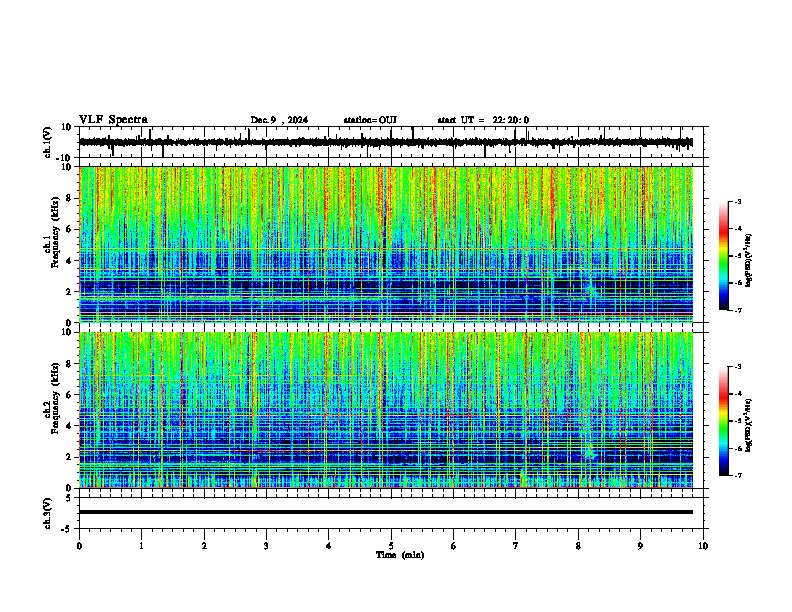Click the date text "Dec. 9, 2024"
This screenshot has width=792, height=612.
[279, 120]
